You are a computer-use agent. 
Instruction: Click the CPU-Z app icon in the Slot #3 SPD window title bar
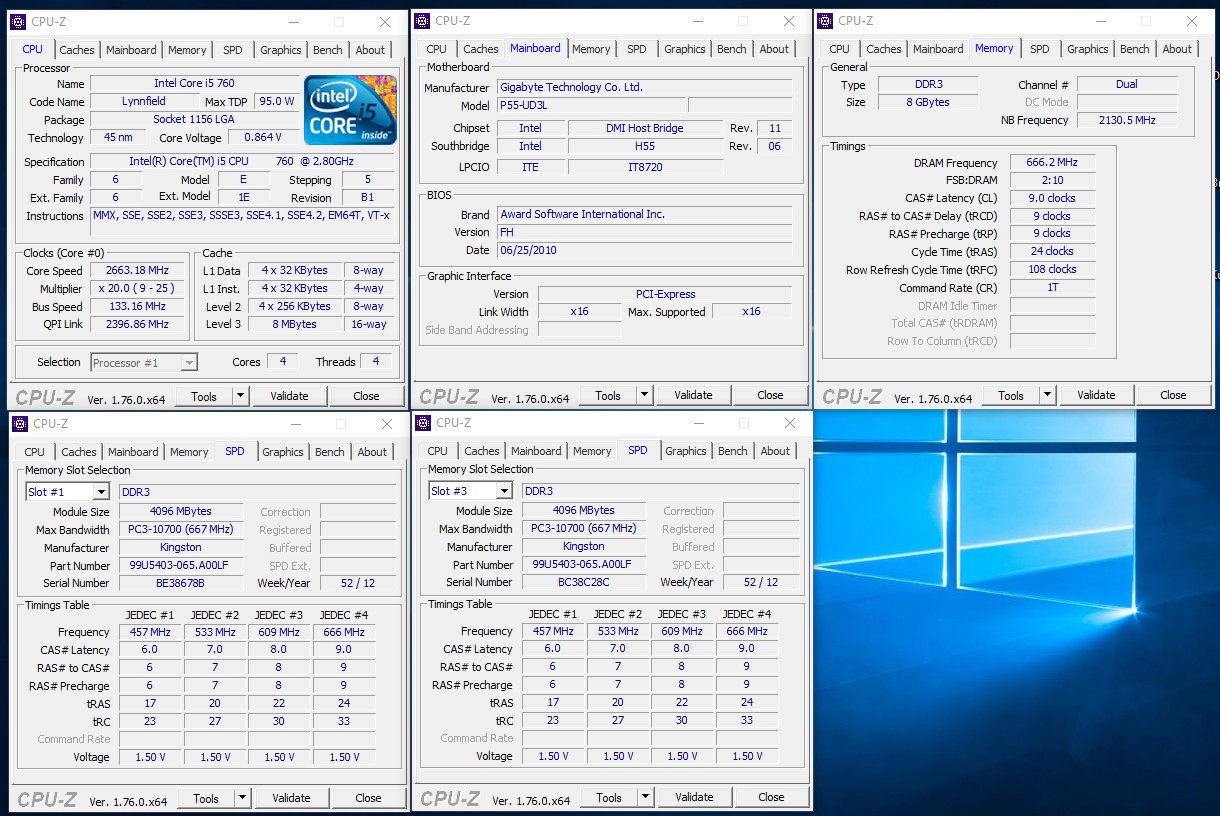click(423, 423)
